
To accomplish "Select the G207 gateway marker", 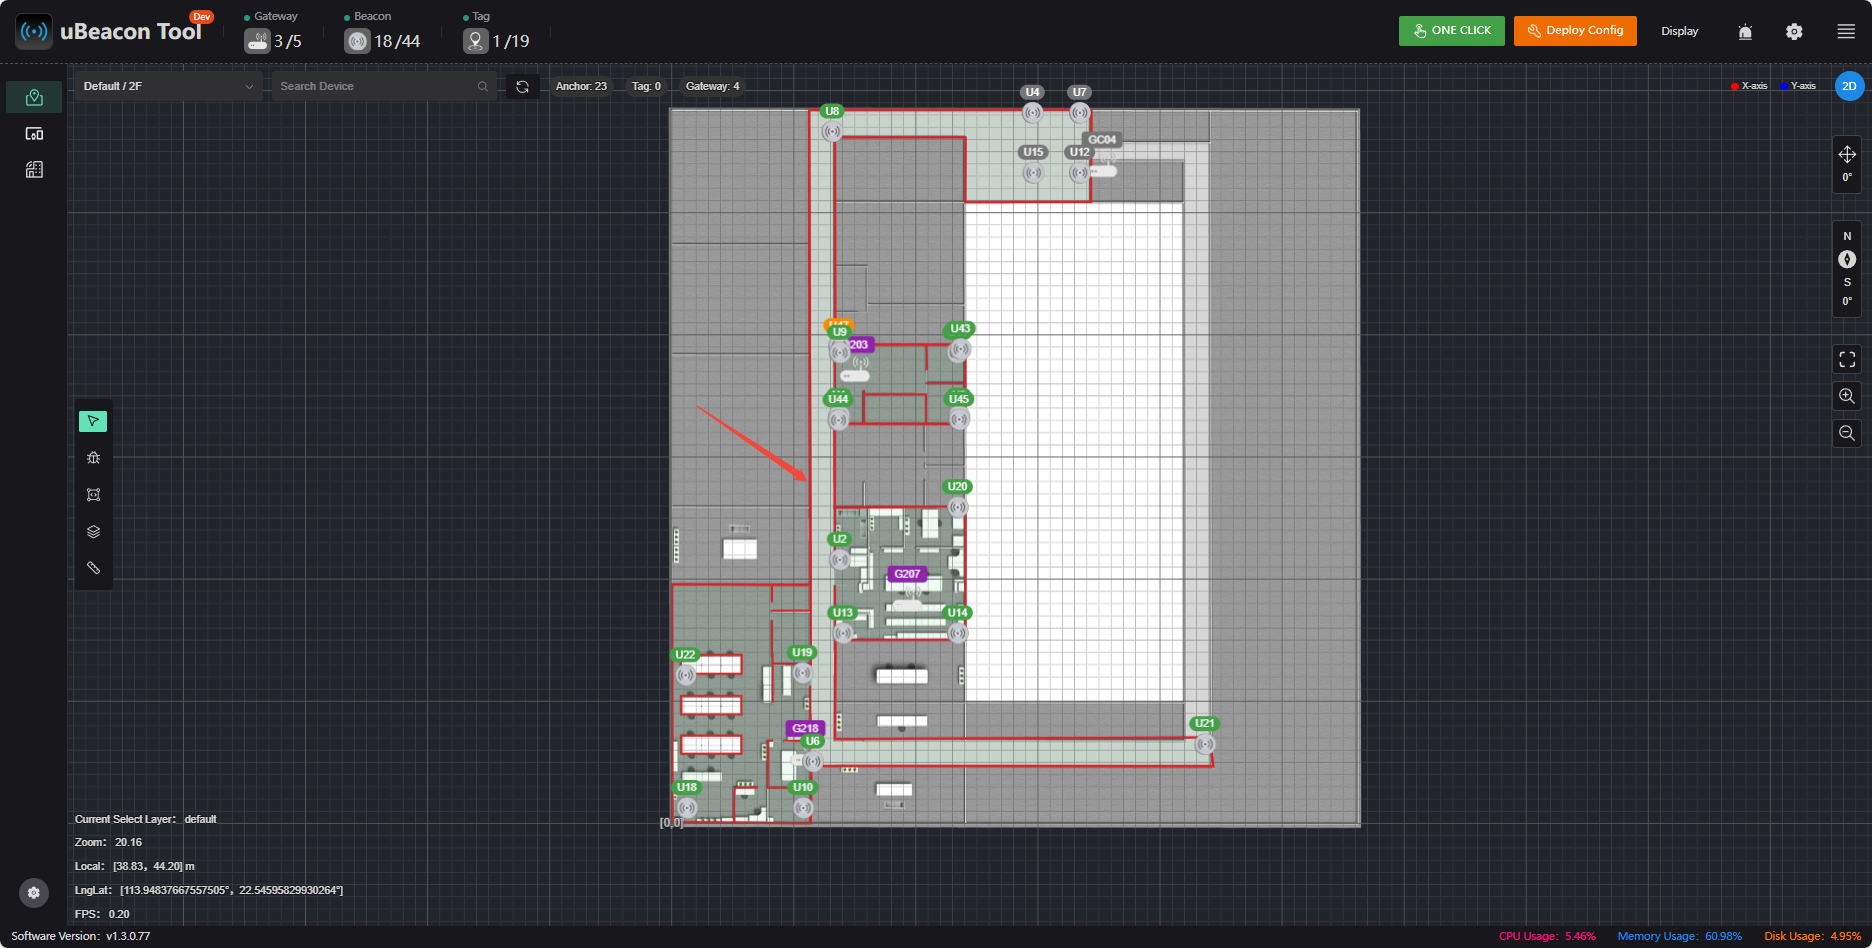I will click(x=907, y=574).
